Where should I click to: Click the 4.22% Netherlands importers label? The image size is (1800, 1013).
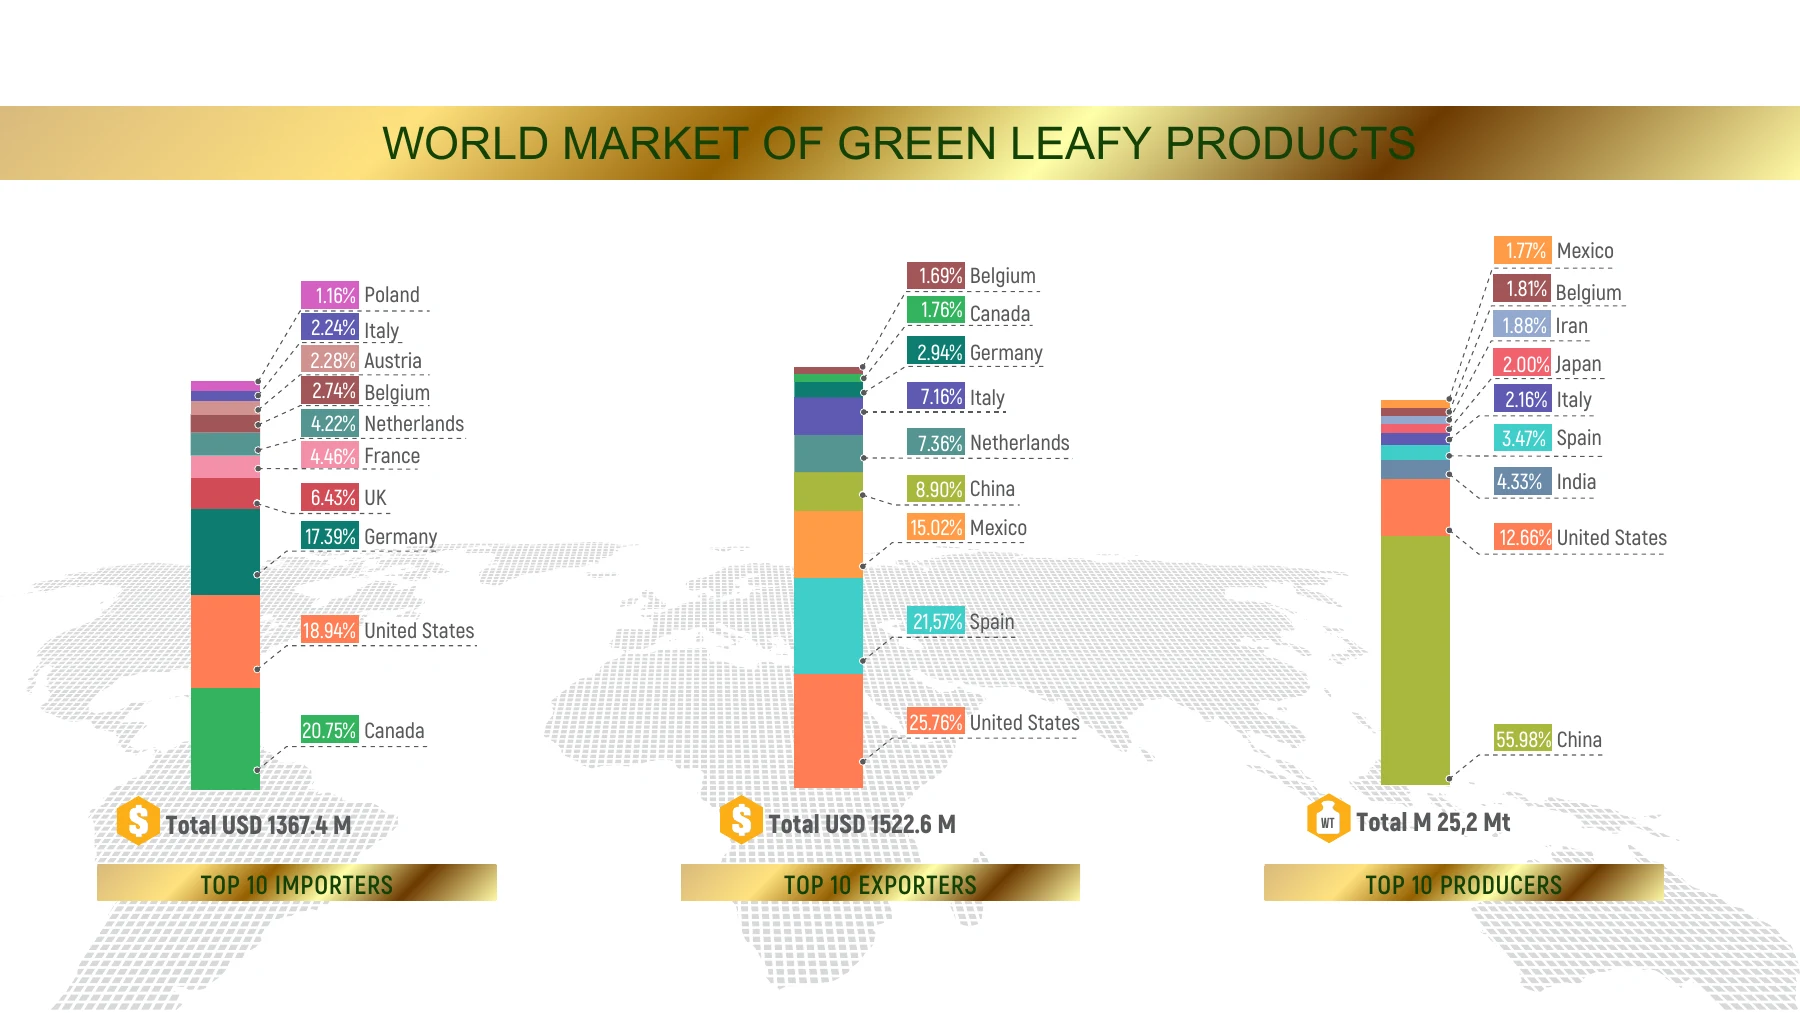pos(383,423)
